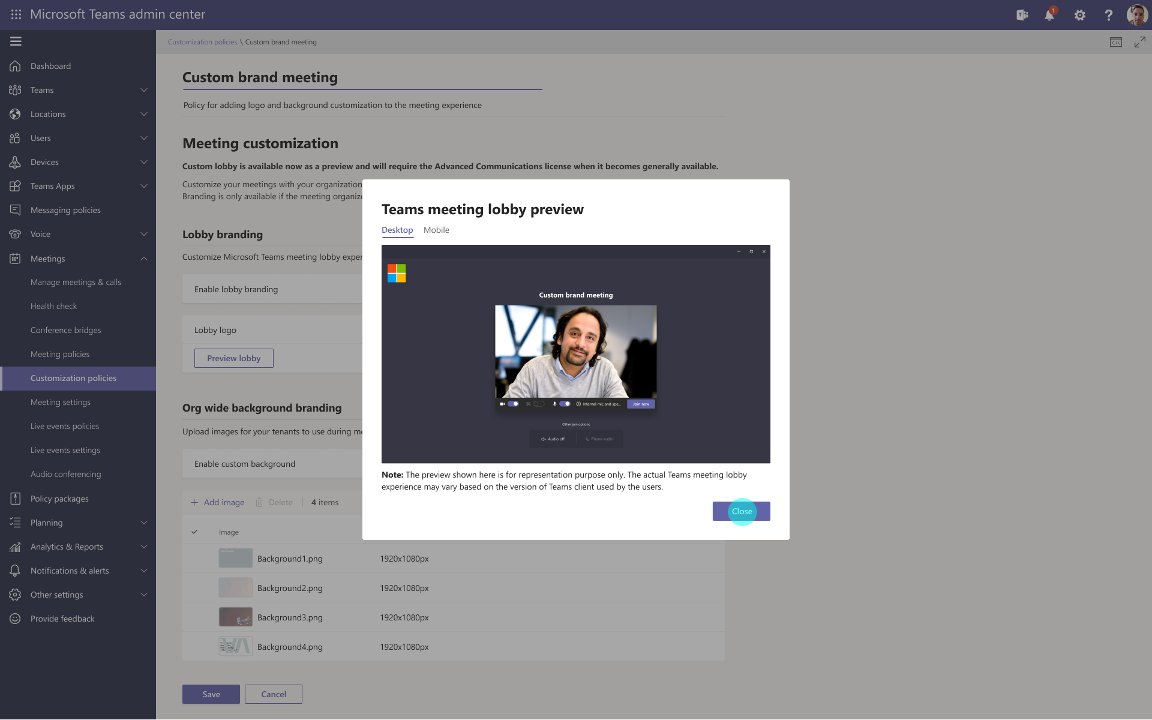The image size is (1152, 720).
Task: Open the Teams app icon in header
Action: pos(1021,15)
